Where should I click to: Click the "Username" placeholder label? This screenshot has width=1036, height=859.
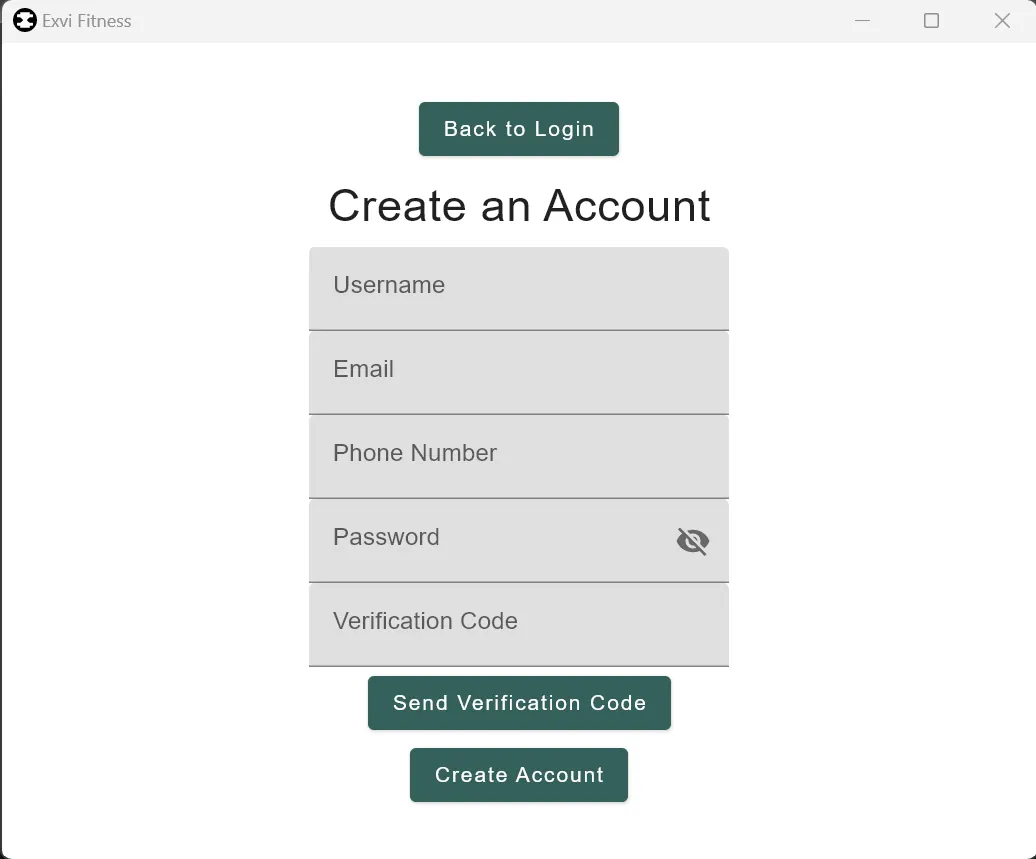(389, 285)
